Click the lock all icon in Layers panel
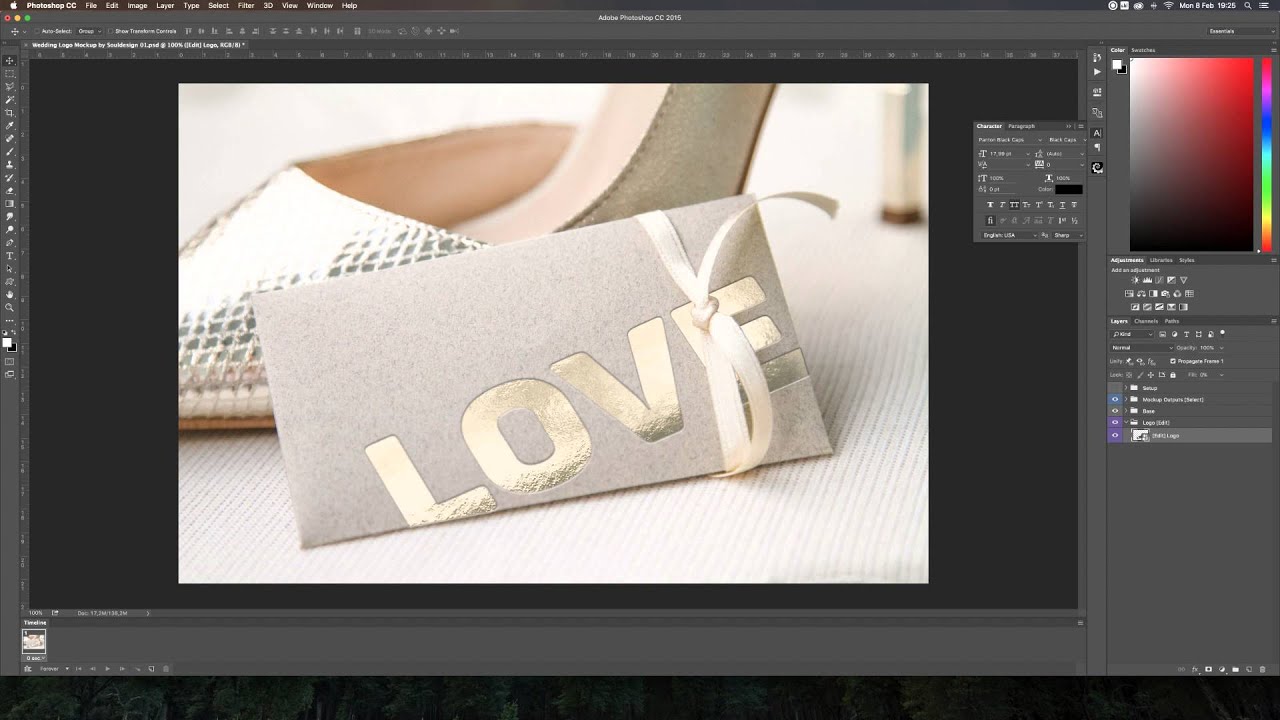The height and width of the screenshot is (720, 1280). (1173, 375)
